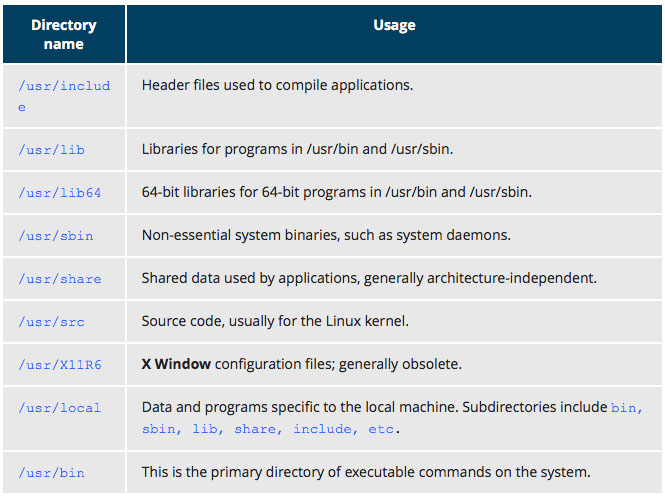Click the "sbin, lib, share, include, etc" code text
The width and height of the screenshot is (665, 498).
(x=270, y=428)
